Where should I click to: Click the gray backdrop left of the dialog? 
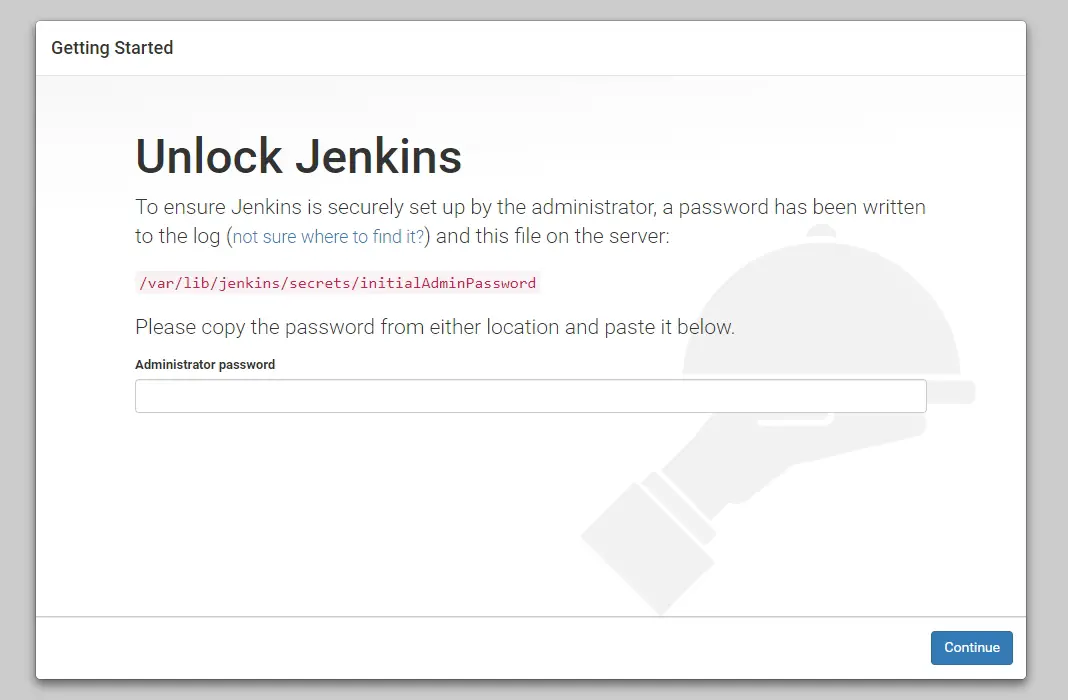click(x=17, y=350)
